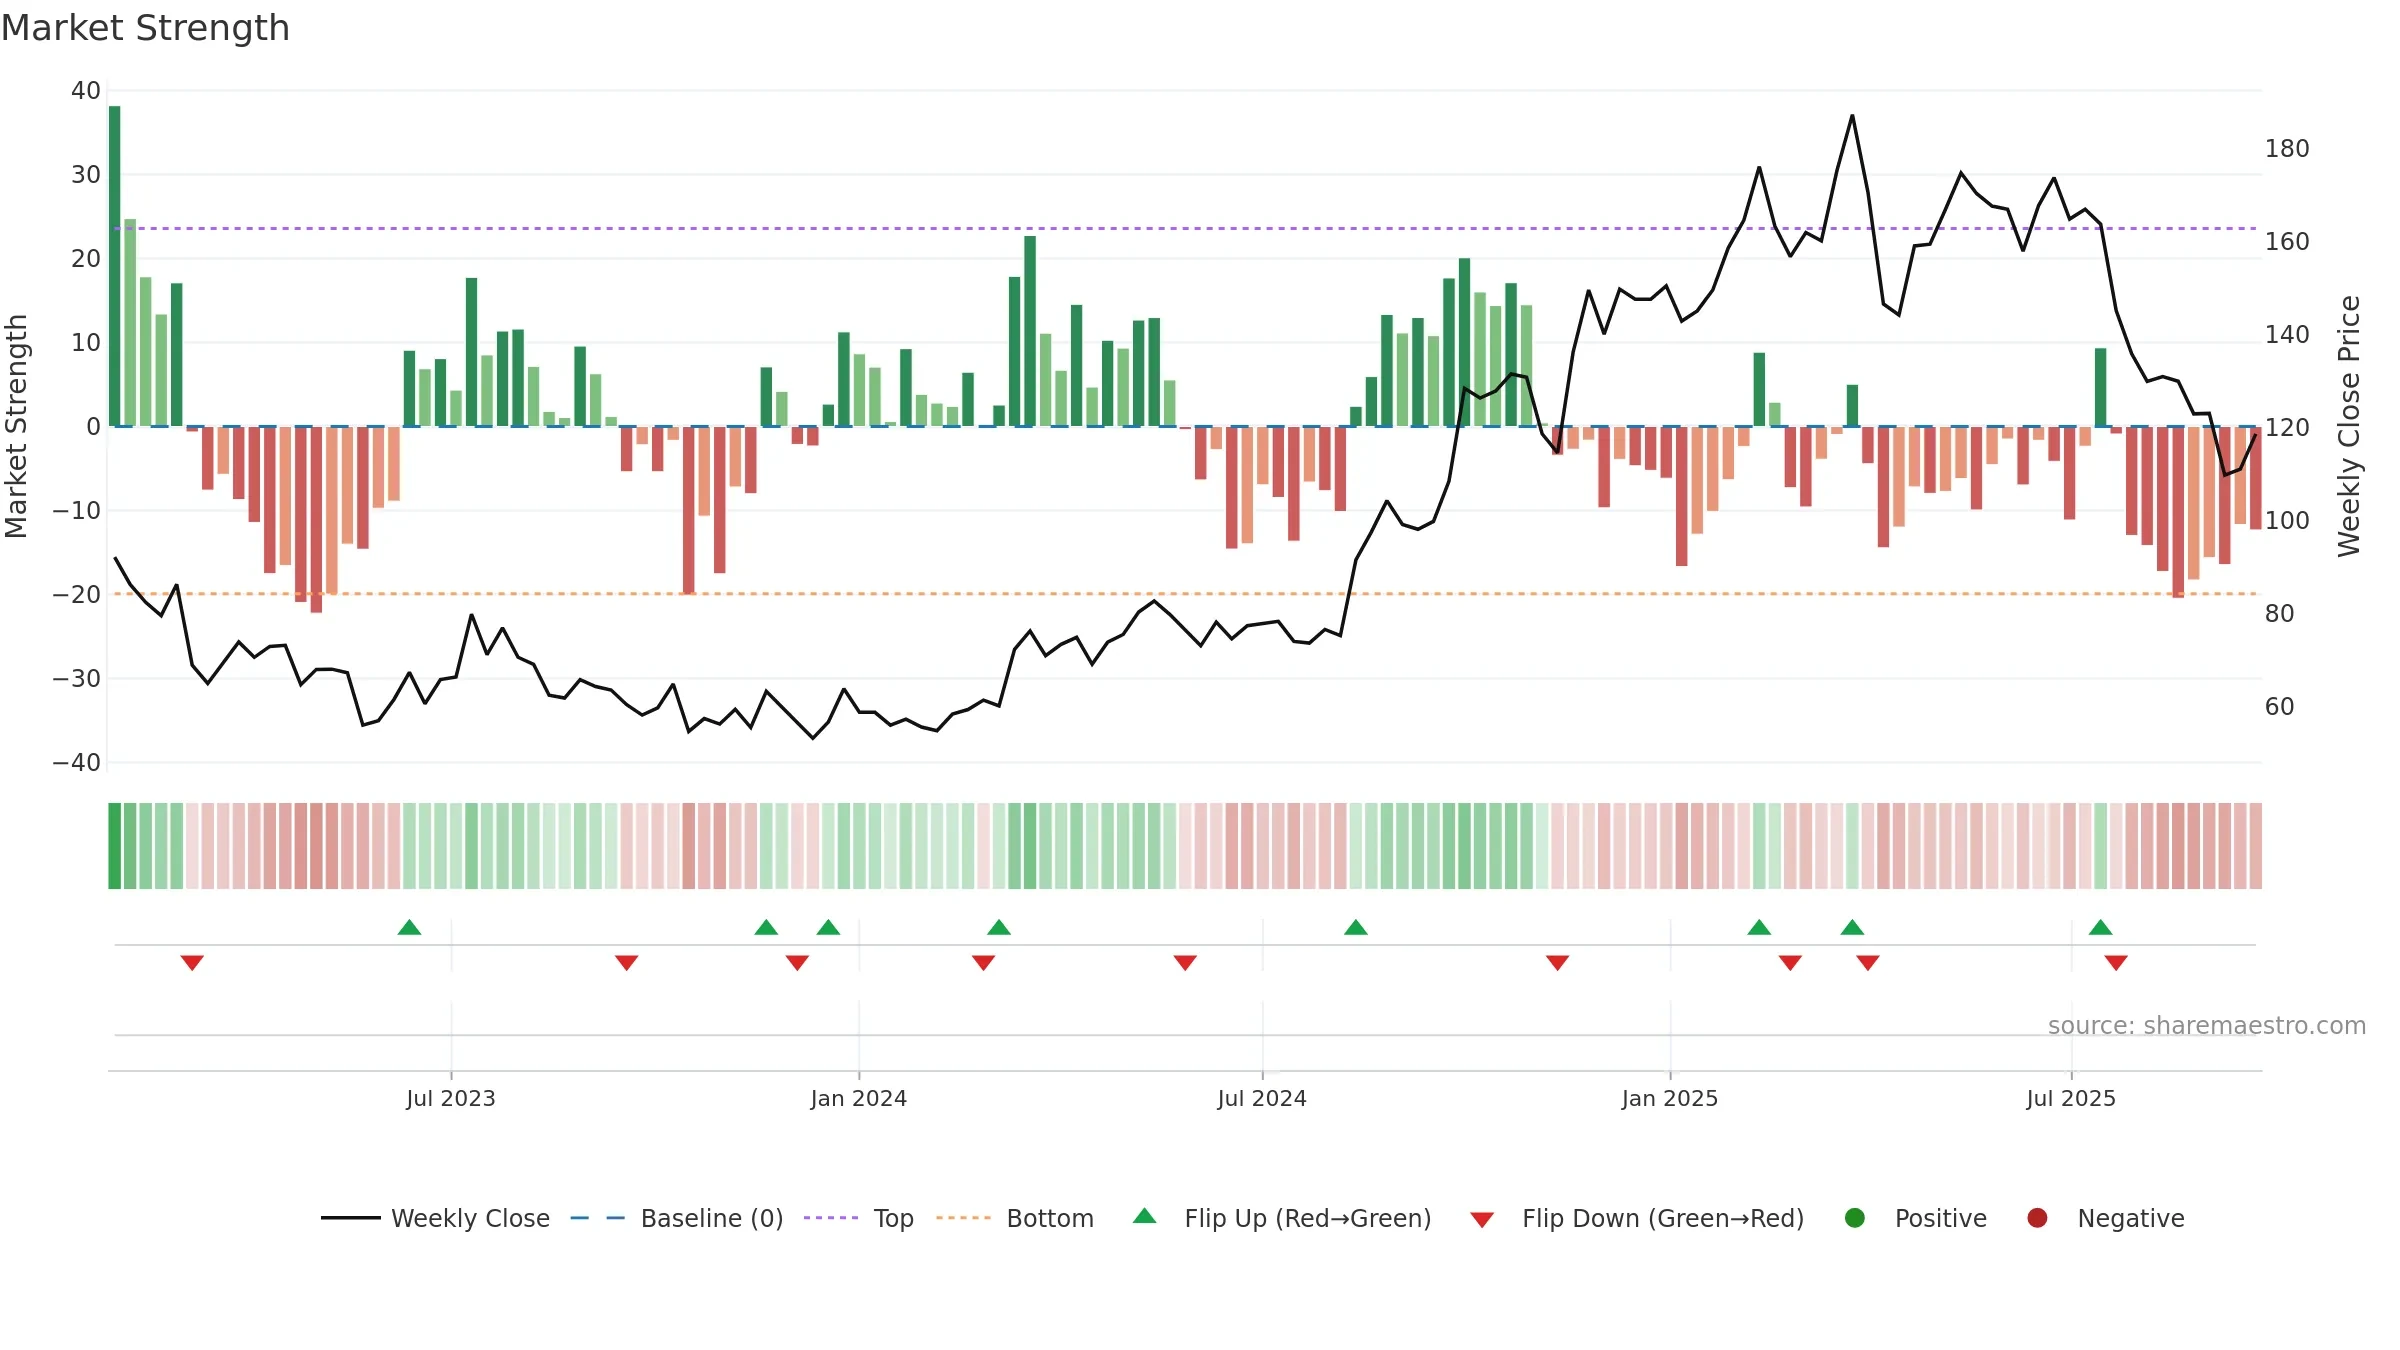Click the first green flip-up marker before Jul 2023
The width and height of the screenshot is (2400, 1350).
click(409, 927)
